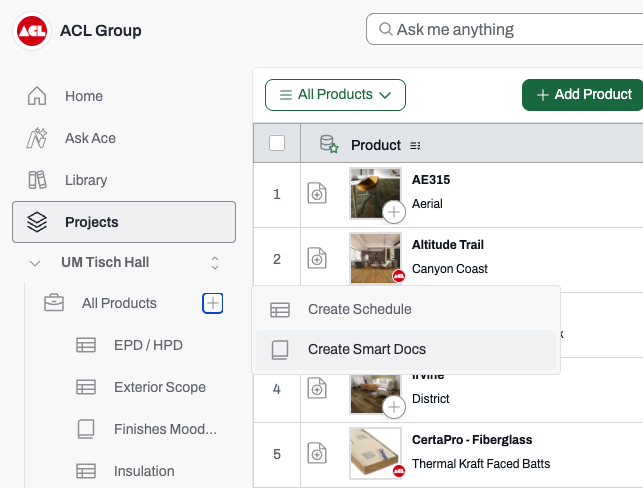Click the Home house icon
643x488 pixels.
coord(37,96)
